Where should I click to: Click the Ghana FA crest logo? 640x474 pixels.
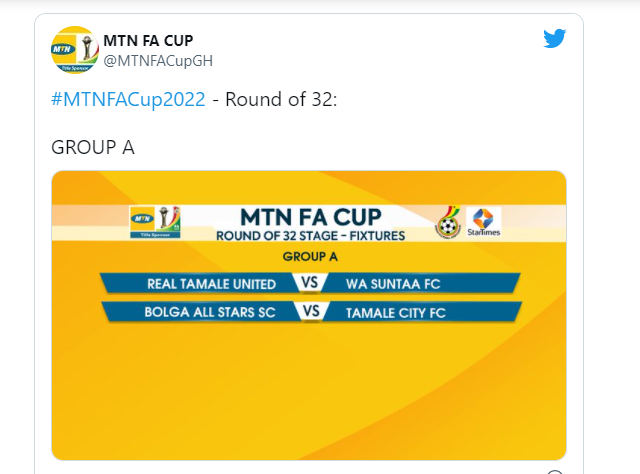[x=448, y=223]
